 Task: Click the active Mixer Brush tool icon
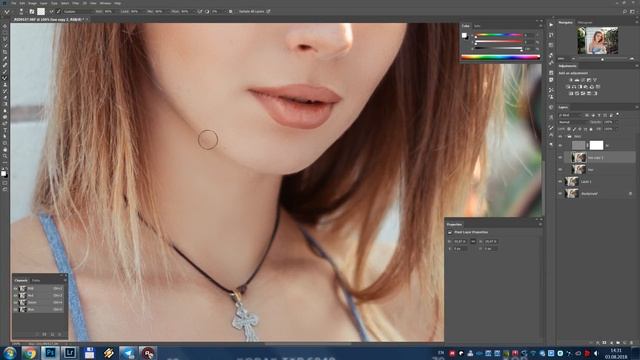5,78
